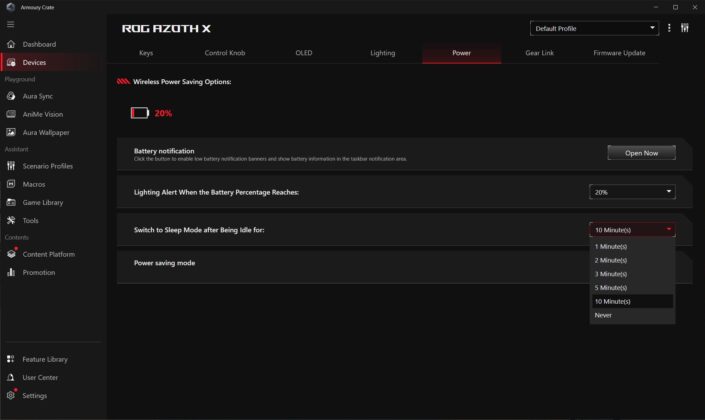Click the Dashboard home icon
Viewport: 705px width, 420px height.
pyautogui.click(x=11, y=44)
